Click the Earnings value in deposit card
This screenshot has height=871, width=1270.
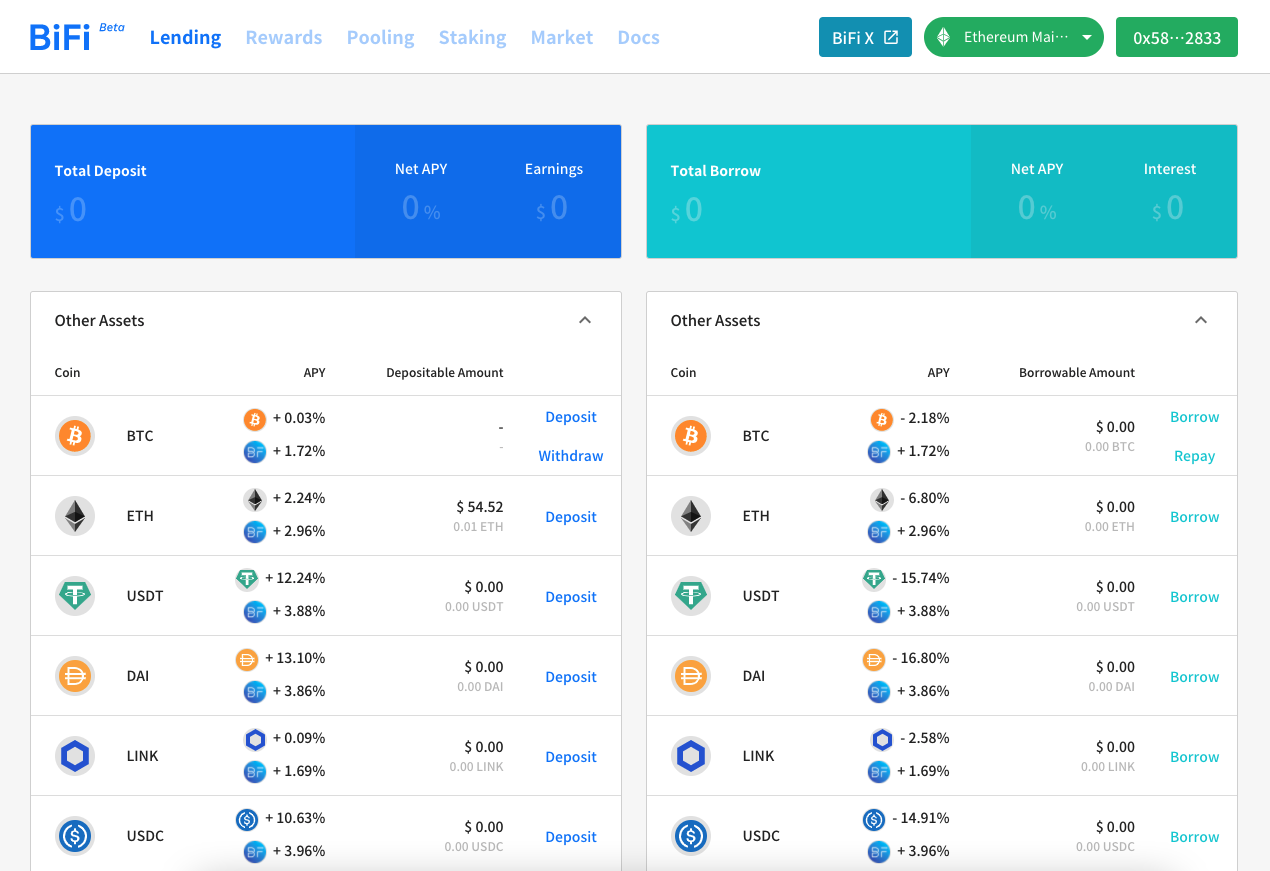pos(552,208)
